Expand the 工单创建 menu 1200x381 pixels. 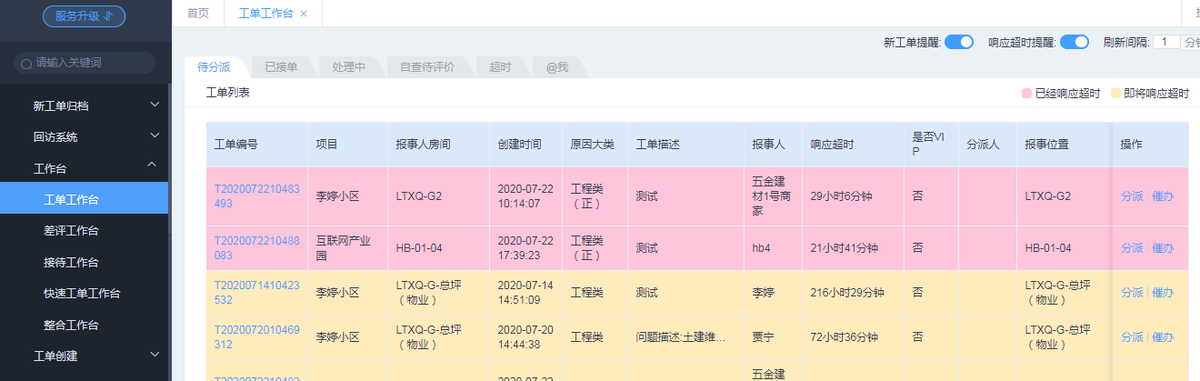[85, 355]
